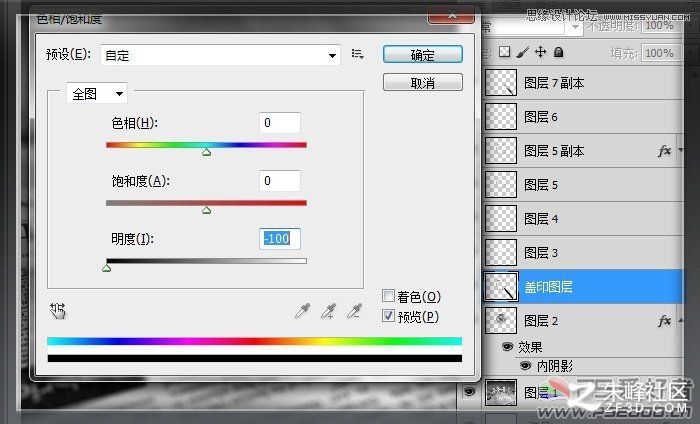This screenshot has height=424, width=700.
Task: Click thumbnail of 盖印图层
Action: pos(501,287)
